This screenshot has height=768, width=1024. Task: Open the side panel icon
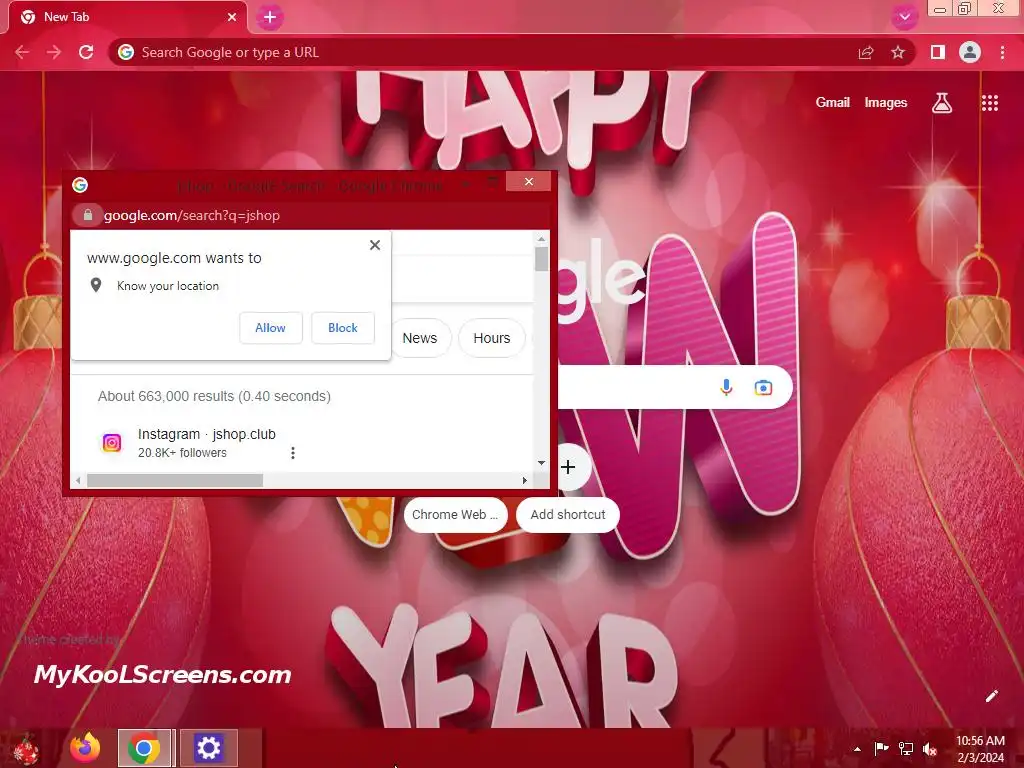938,52
